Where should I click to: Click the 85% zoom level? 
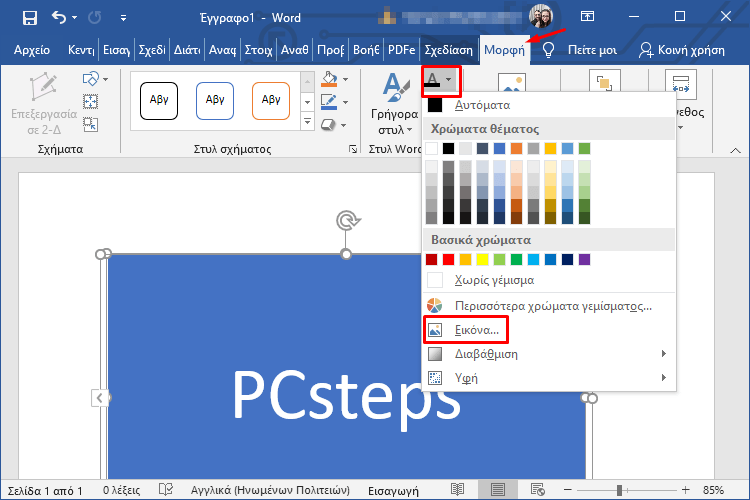(713, 490)
